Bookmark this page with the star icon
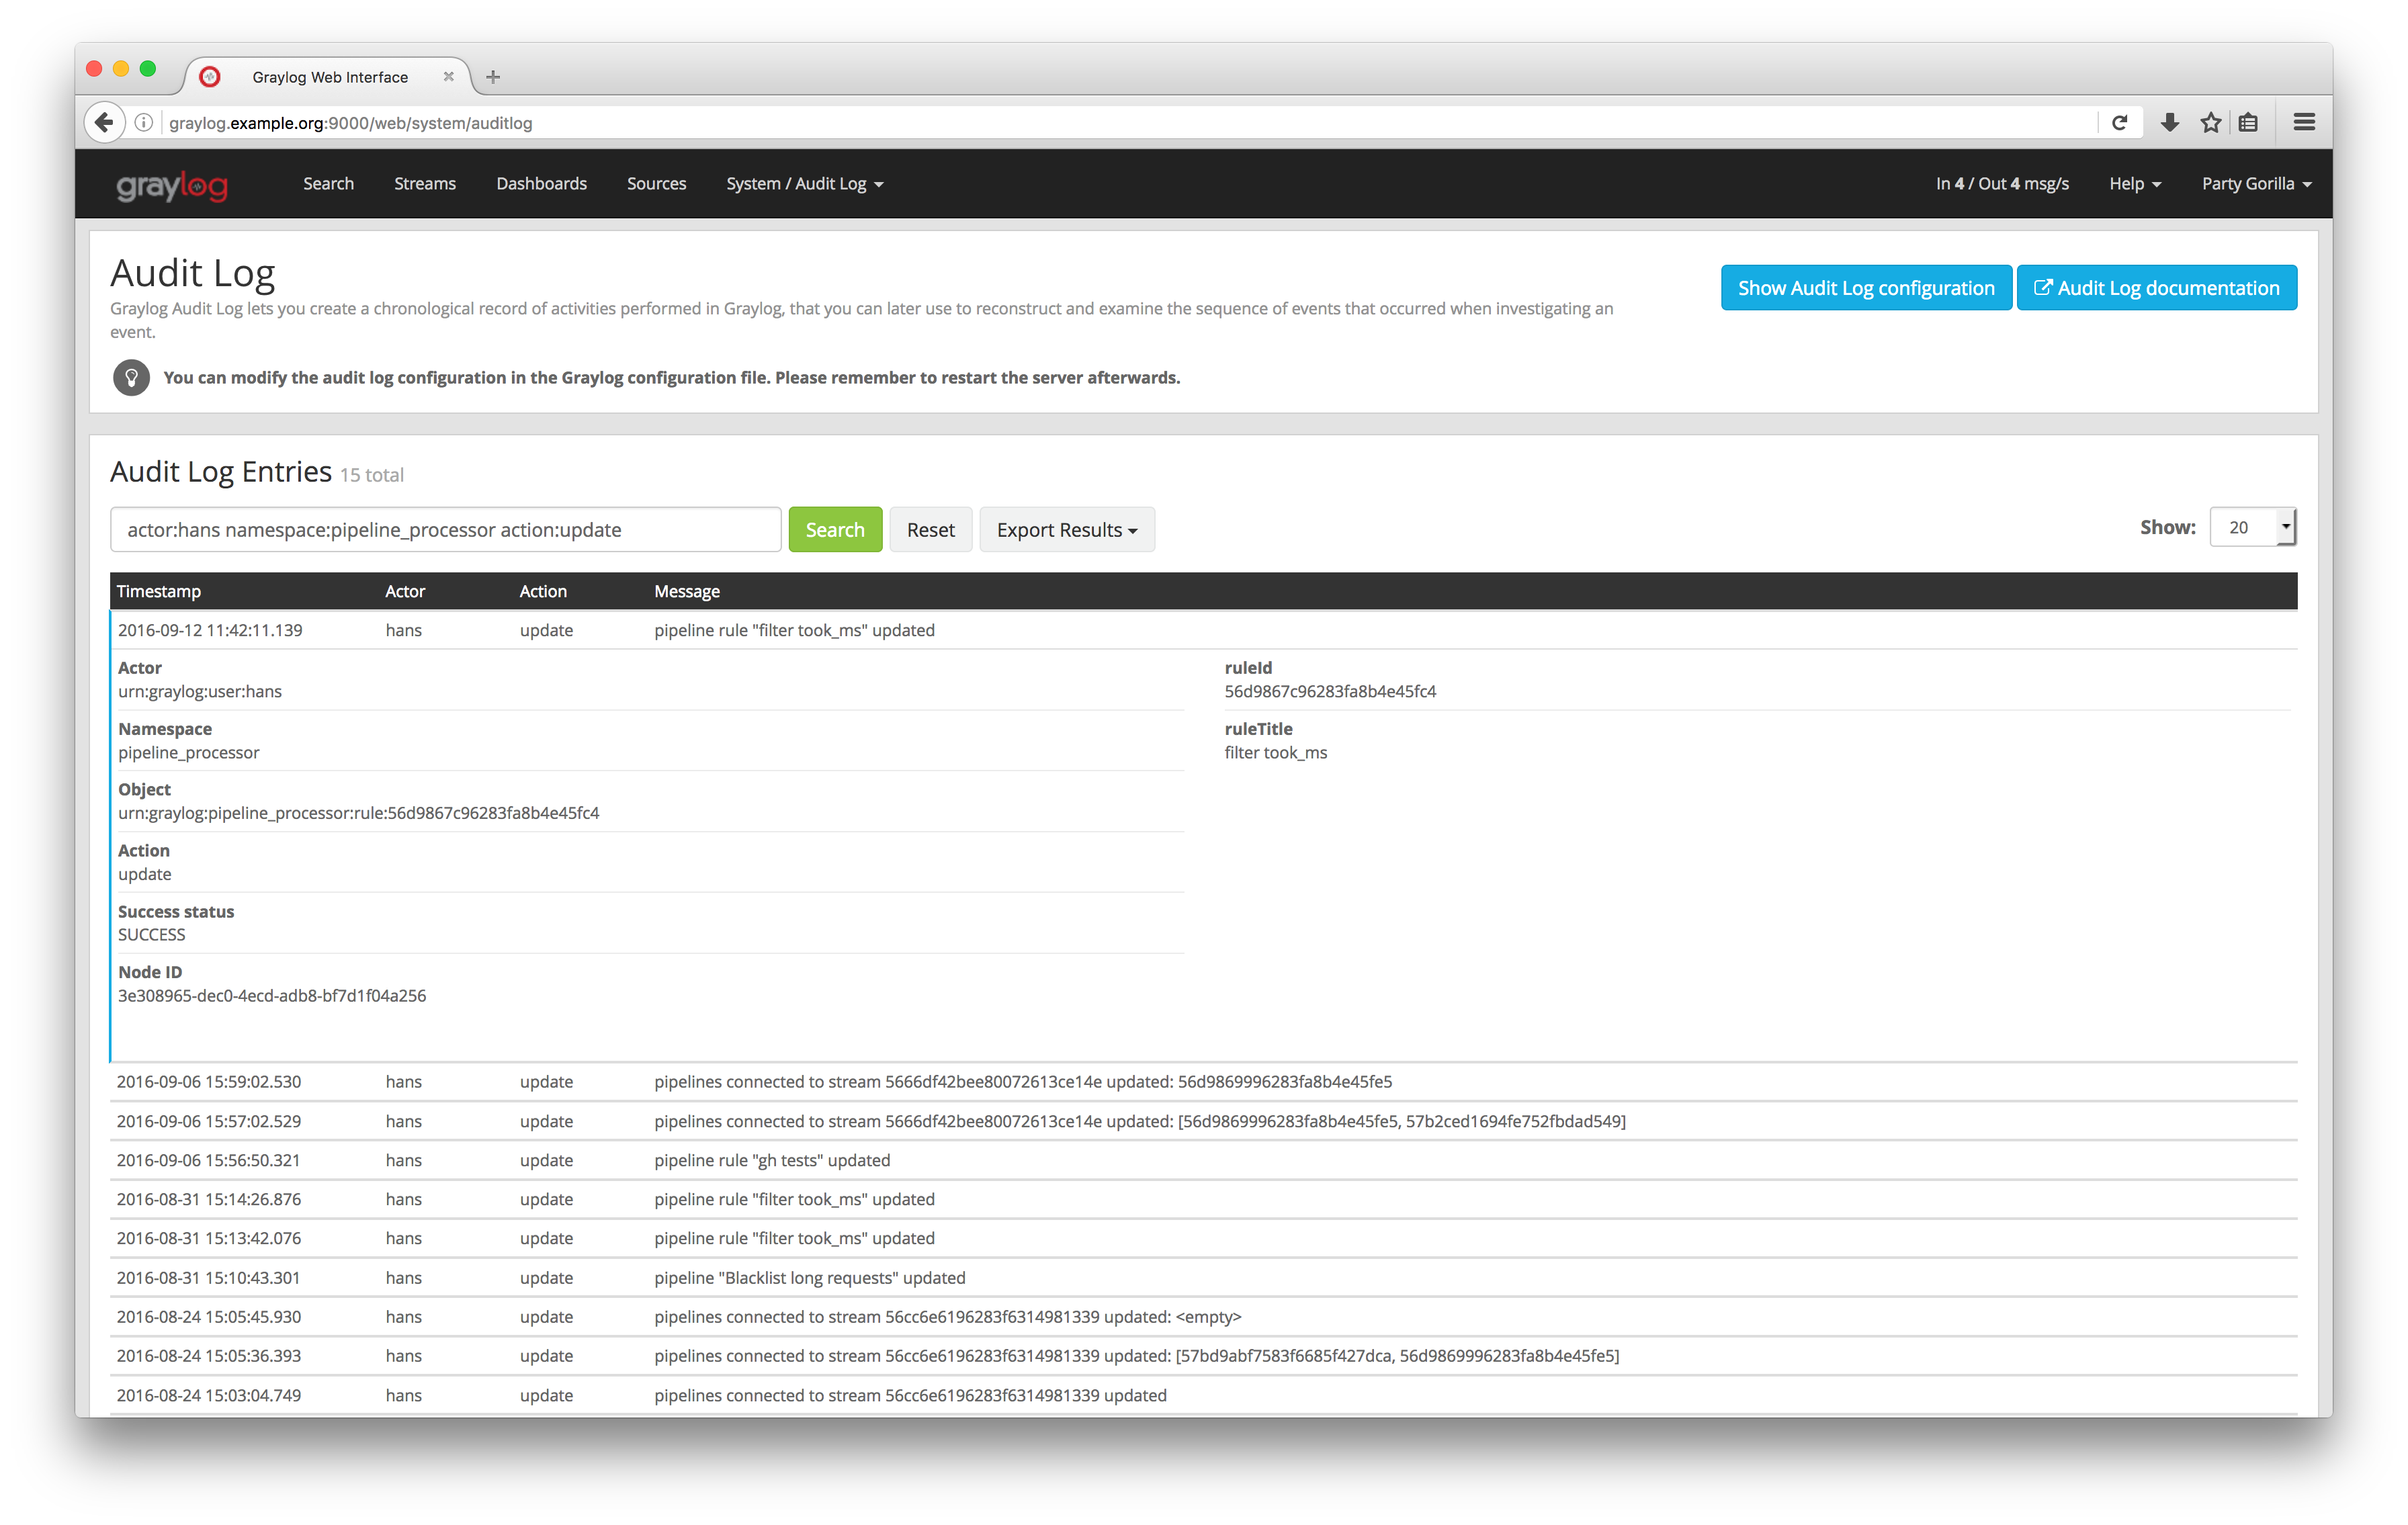The width and height of the screenshot is (2408, 1525). pyautogui.click(x=2210, y=122)
